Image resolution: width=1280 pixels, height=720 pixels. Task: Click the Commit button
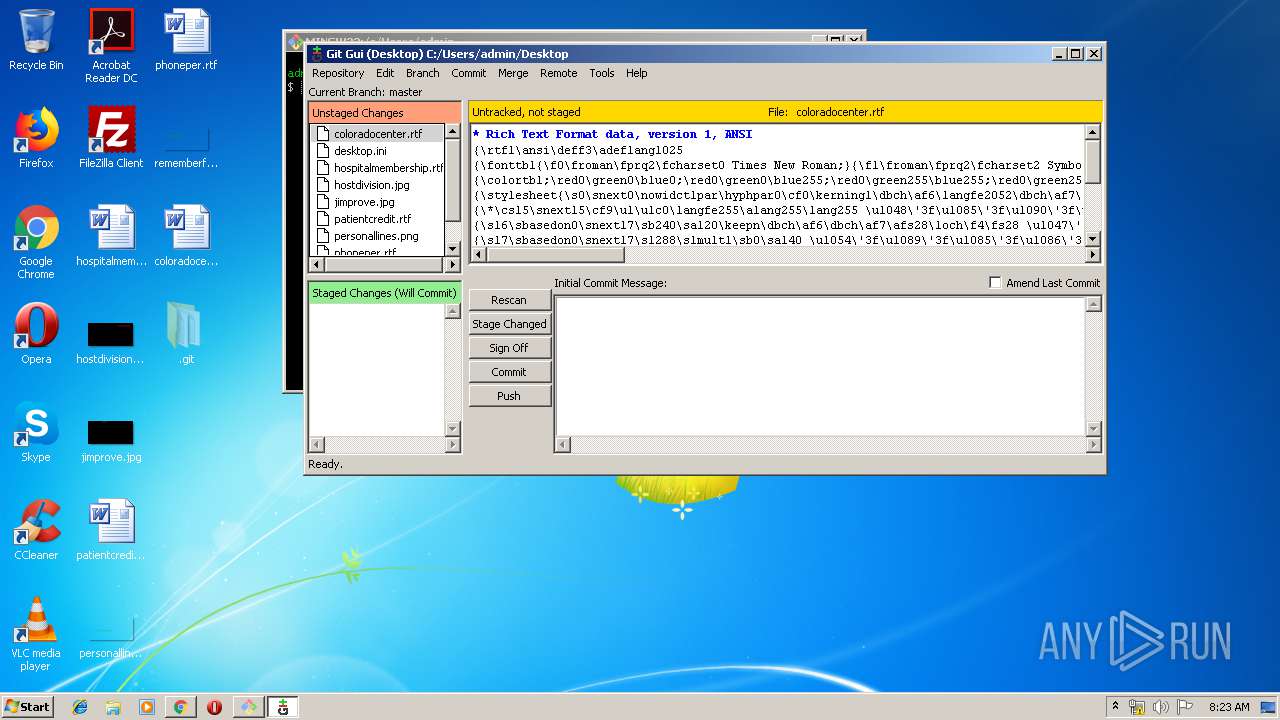pyautogui.click(x=509, y=372)
